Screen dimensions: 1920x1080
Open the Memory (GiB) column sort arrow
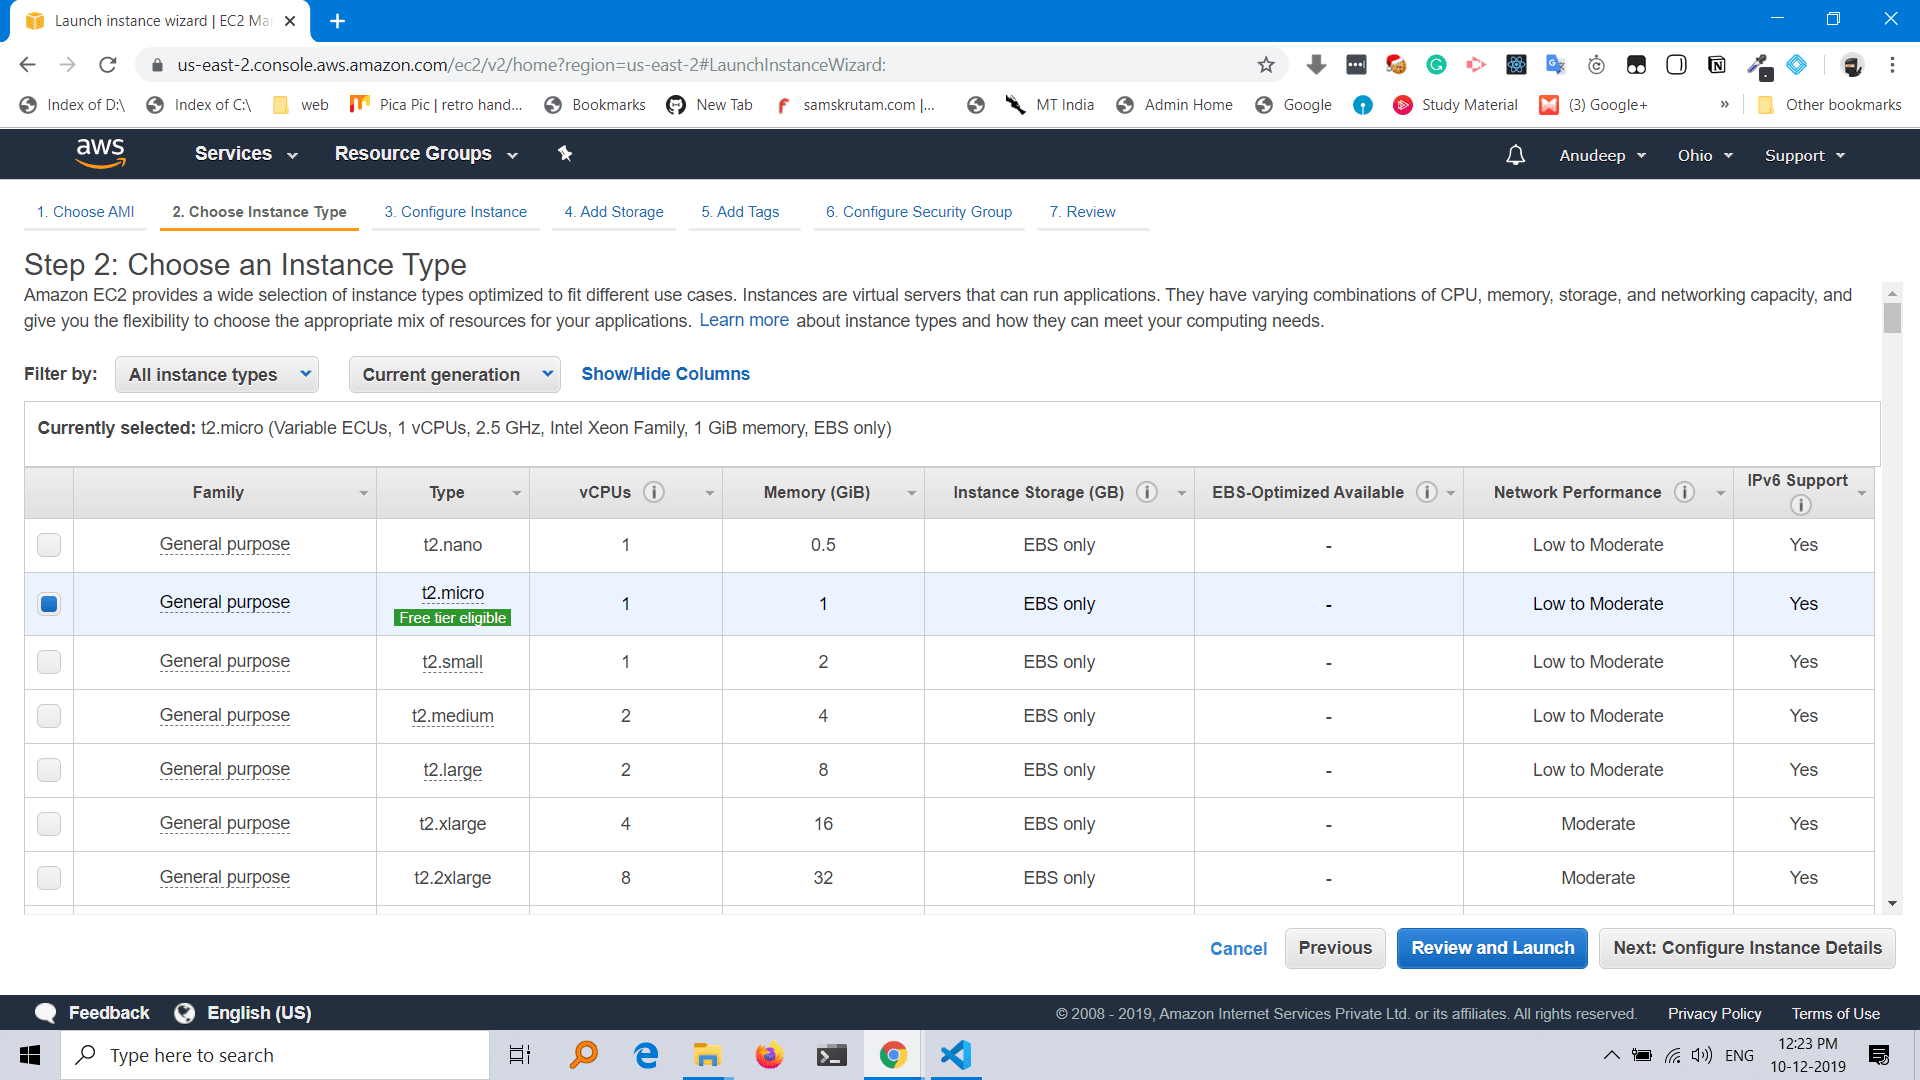(x=911, y=493)
